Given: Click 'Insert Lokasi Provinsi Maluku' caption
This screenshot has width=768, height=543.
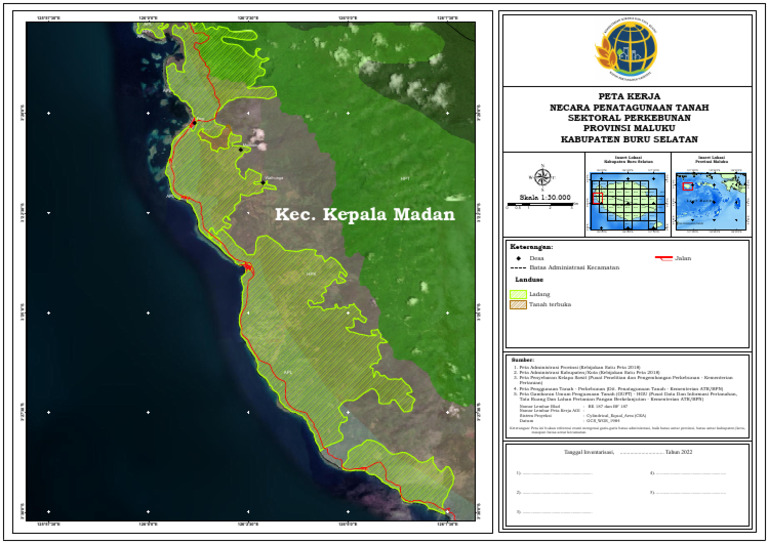Looking at the screenshot, I should click(x=711, y=159).
